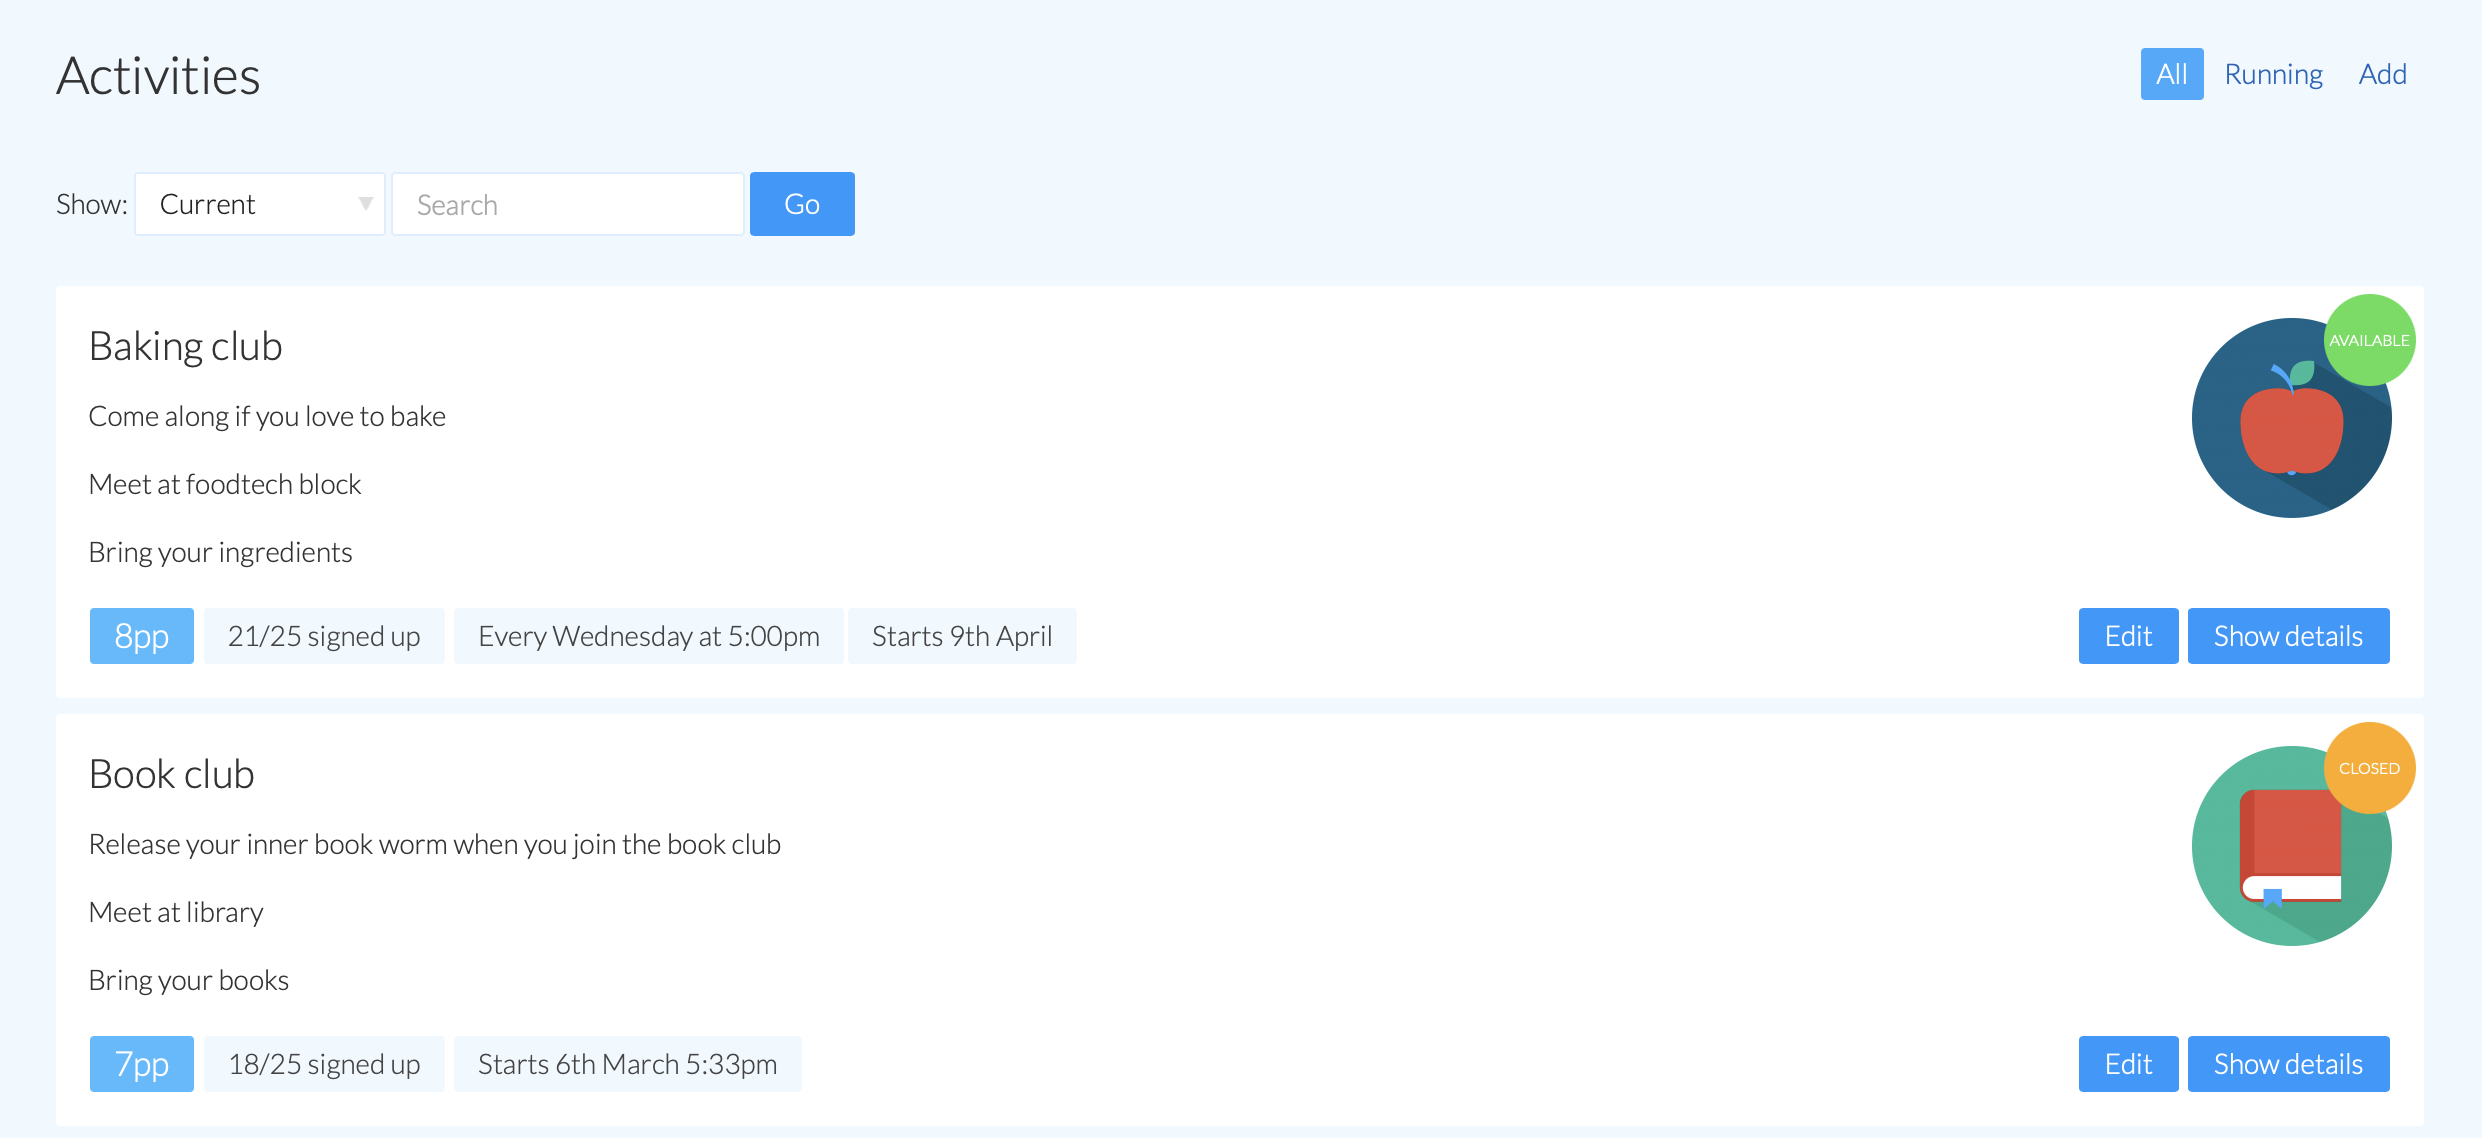2482x1138 pixels.
Task: Click the 8pp price tag
Action: [141, 636]
